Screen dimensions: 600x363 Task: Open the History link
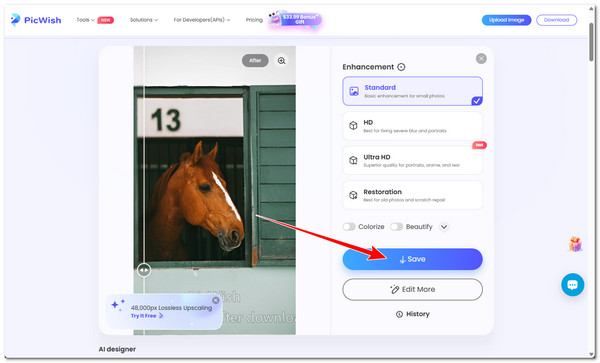click(x=412, y=314)
